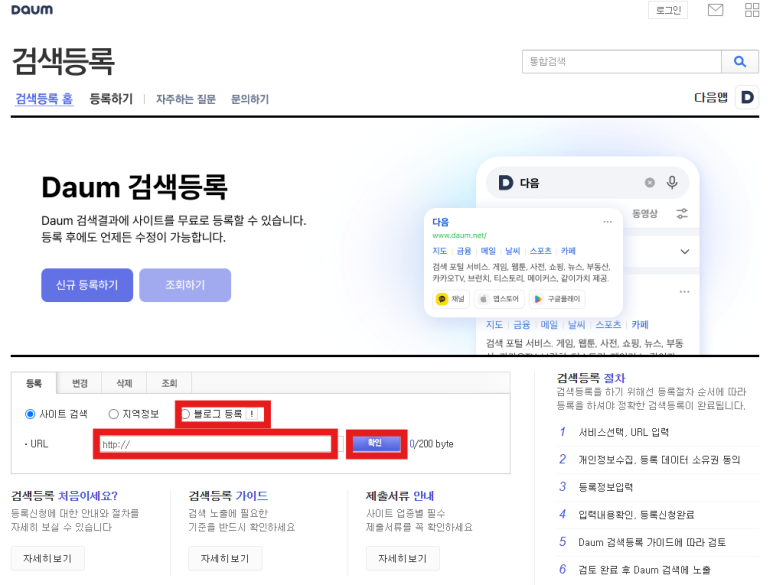
Task: Click 자세히보기 under 검색등록 처음이세요?
Action: [47, 558]
